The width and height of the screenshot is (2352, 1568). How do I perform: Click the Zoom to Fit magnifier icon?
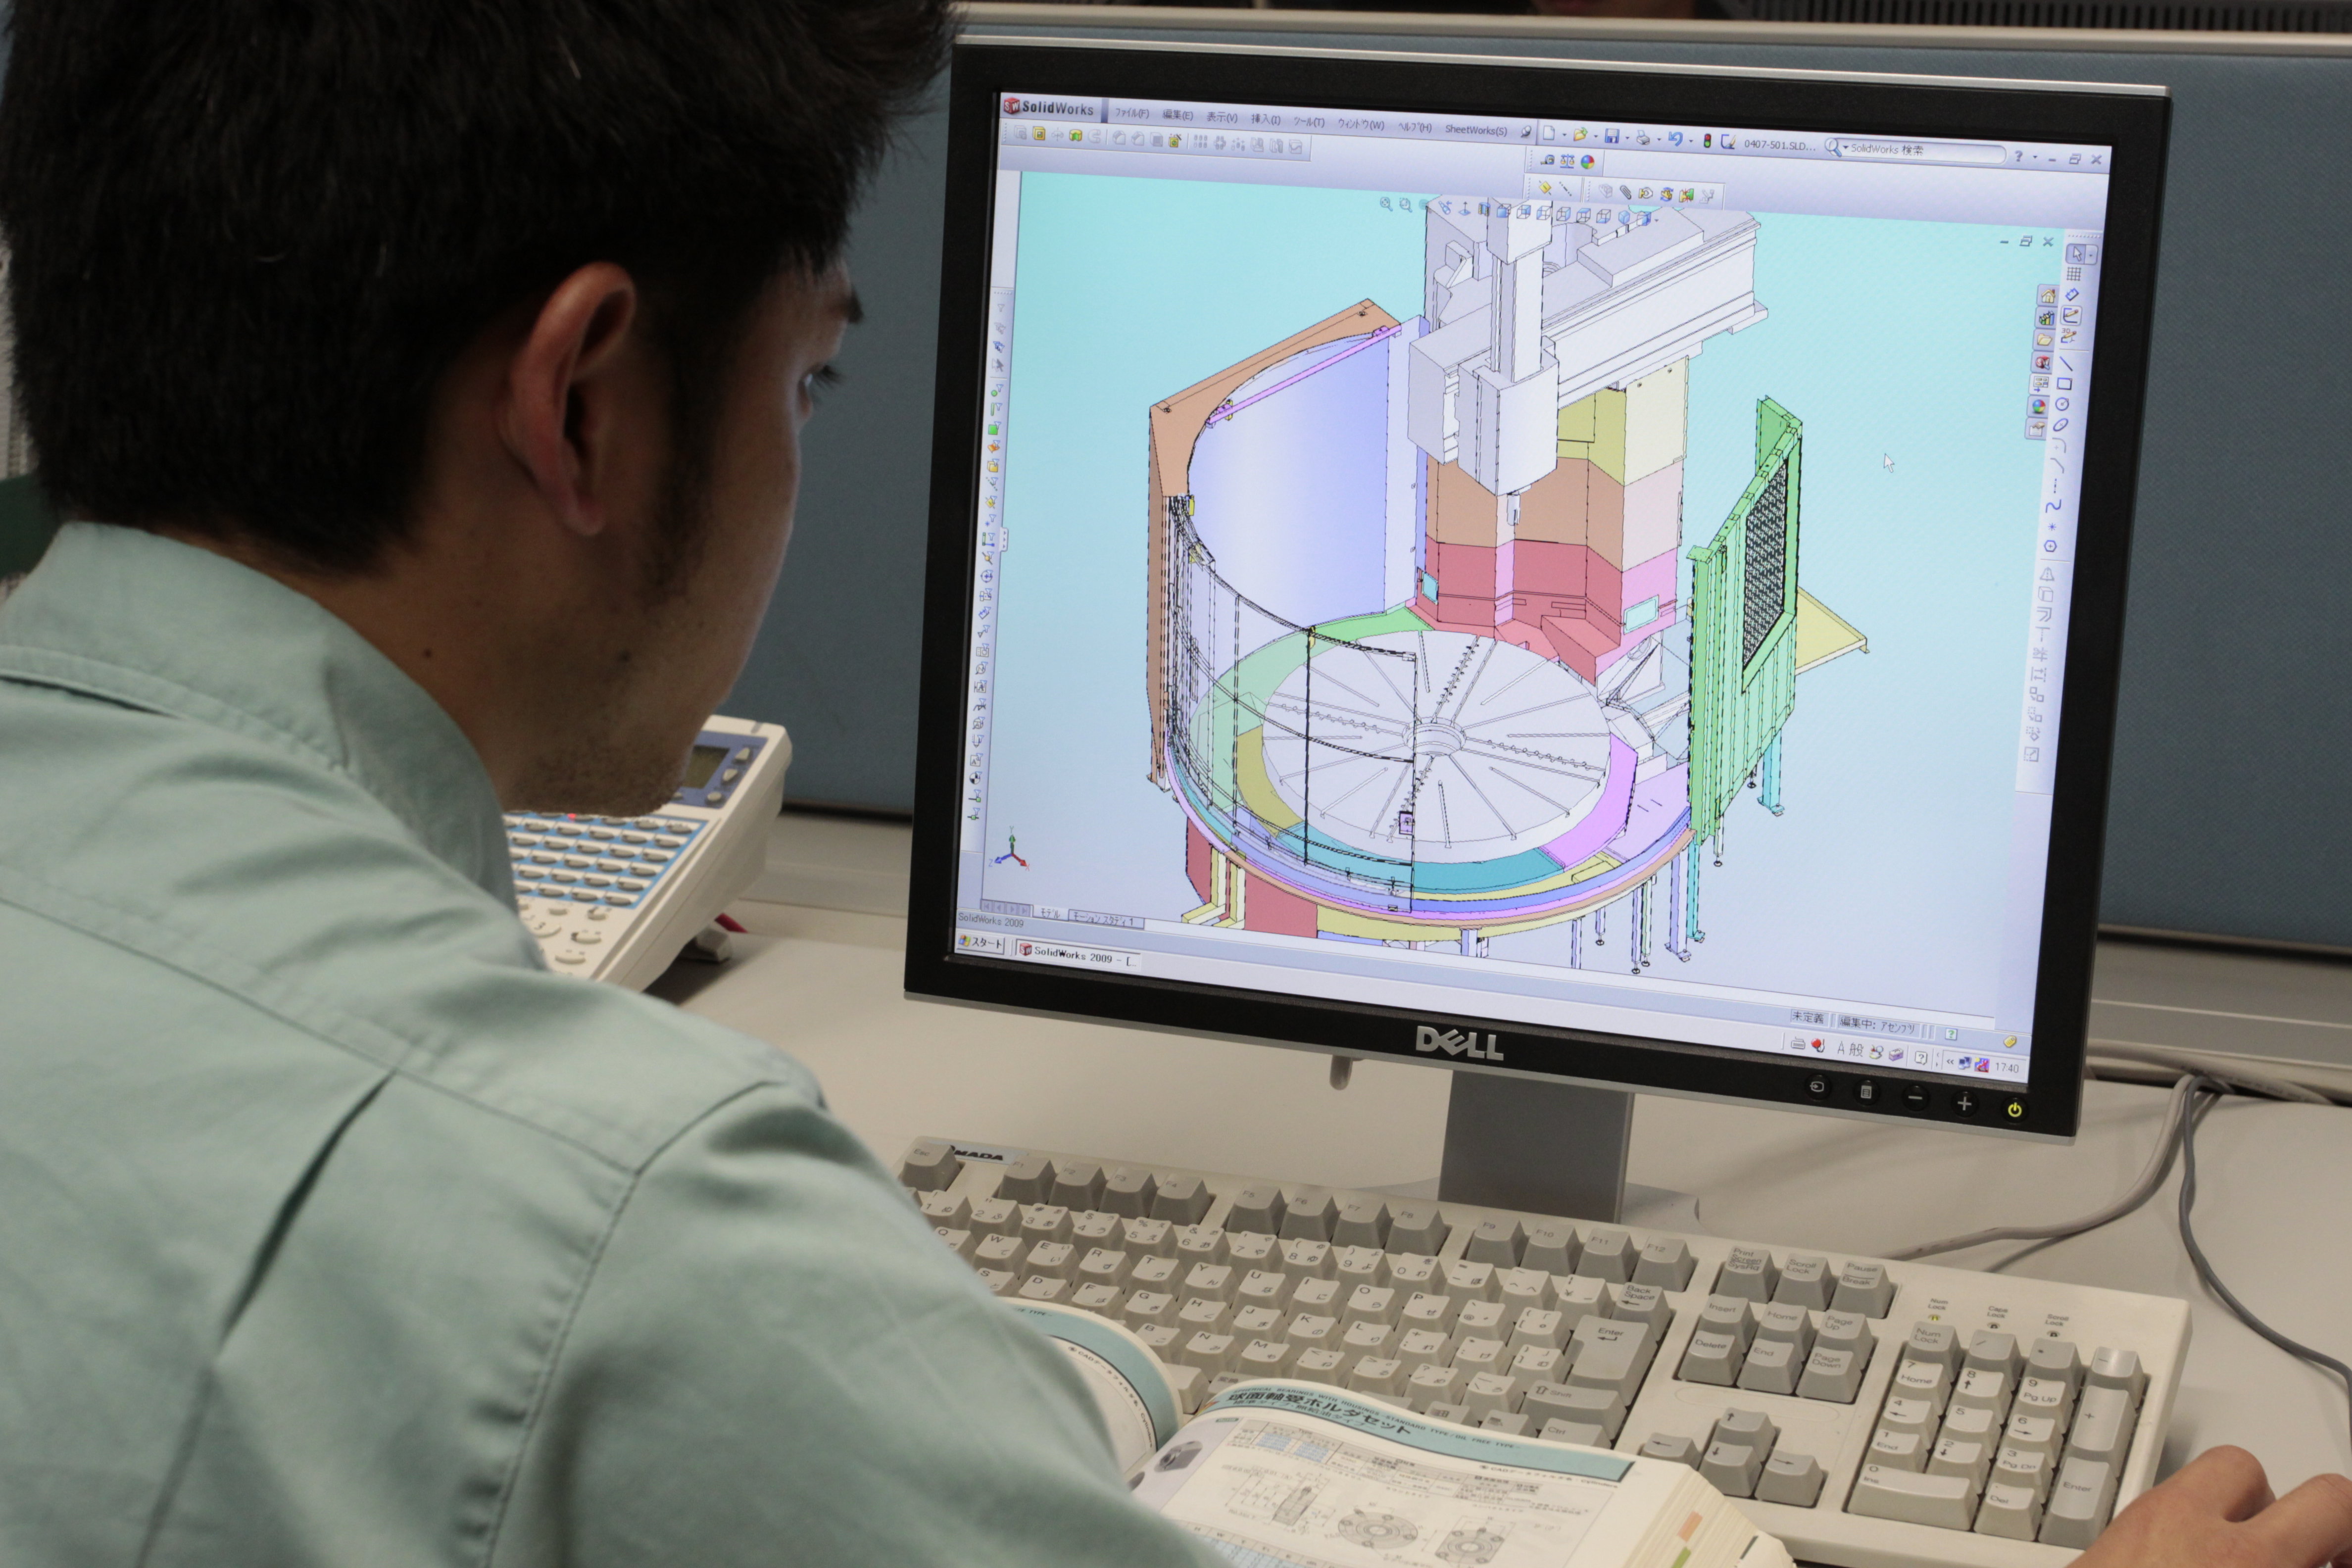pos(1386,204)
